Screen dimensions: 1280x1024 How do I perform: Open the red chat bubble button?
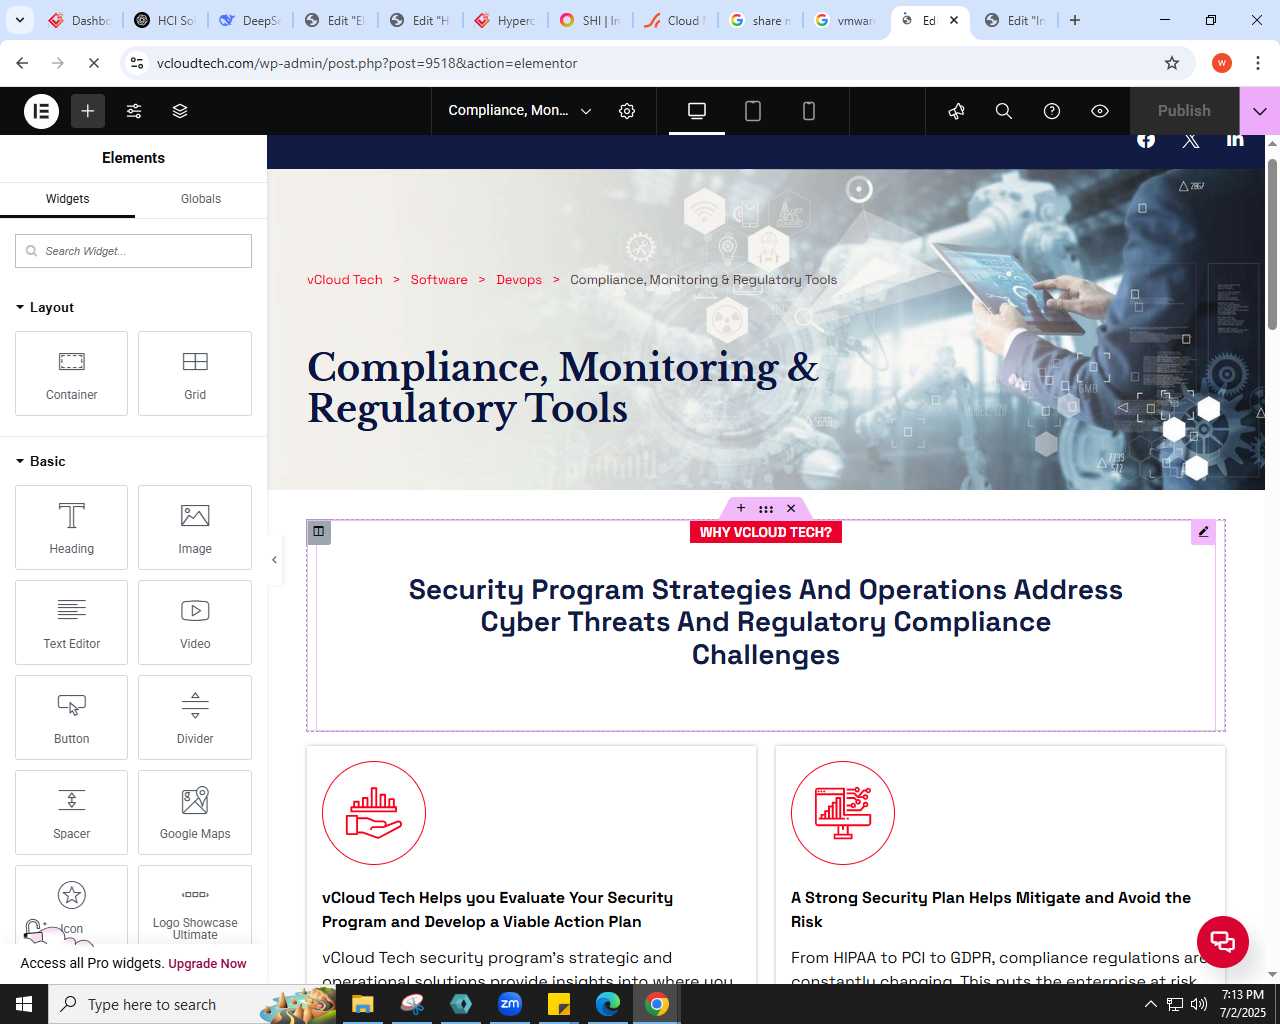pyautogui.click(x=1223, y=942)
